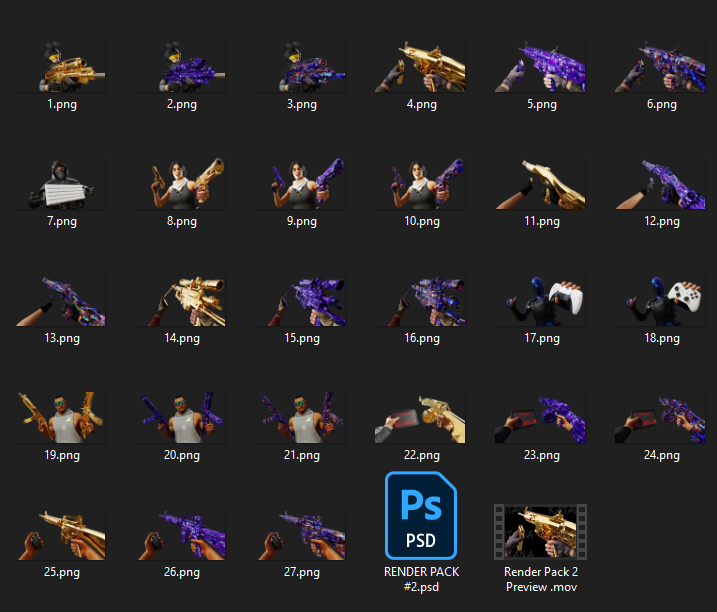Click the "8.png" file name label
Screen dimensions: 717x612
click(x=182, y=221)
